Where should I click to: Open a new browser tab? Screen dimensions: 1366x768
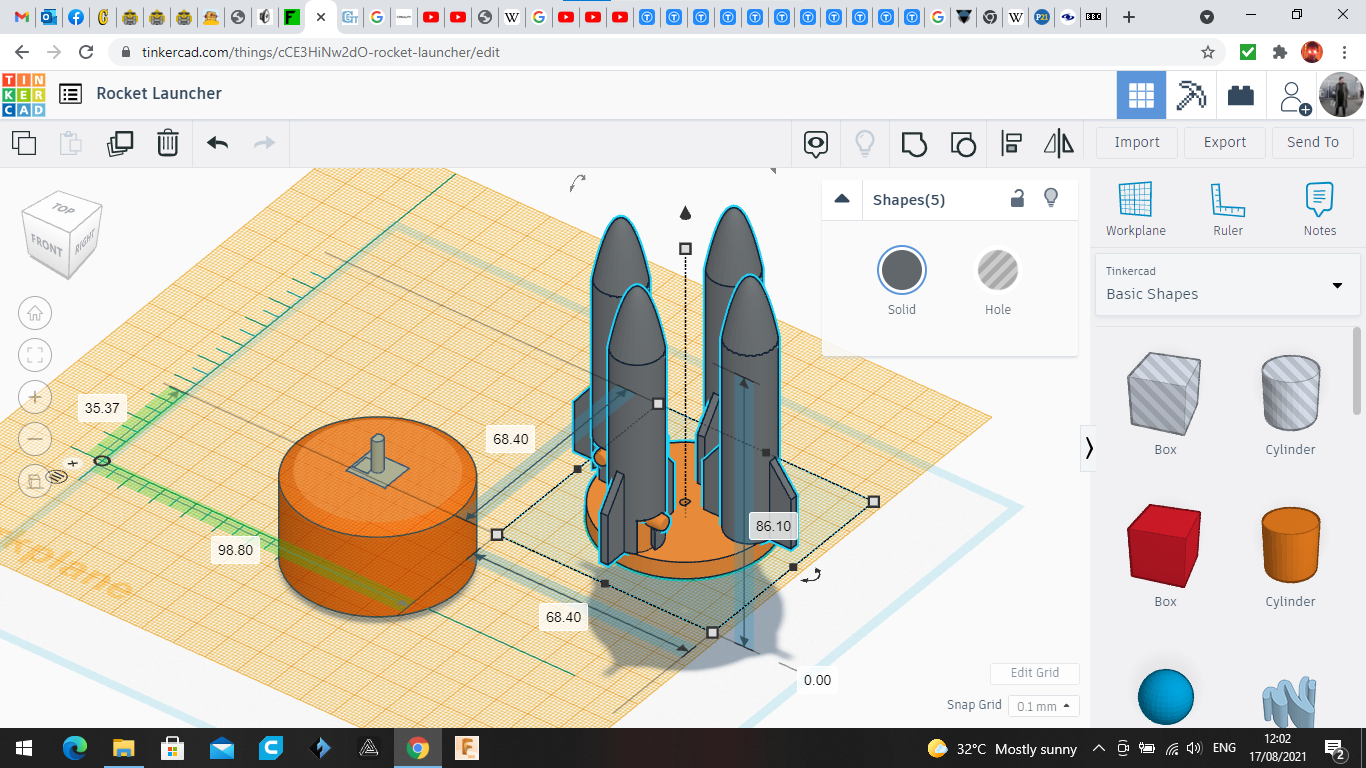point(1129,17)
